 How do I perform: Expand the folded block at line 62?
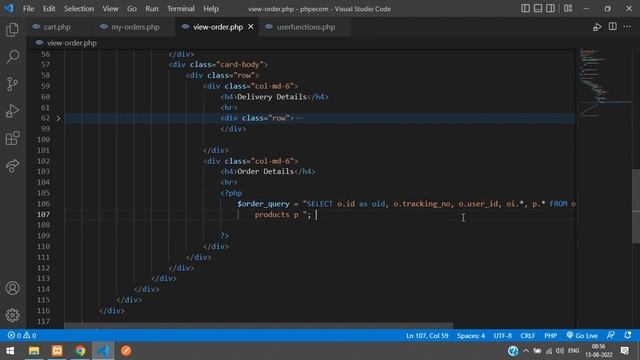[x=58, y=118]
